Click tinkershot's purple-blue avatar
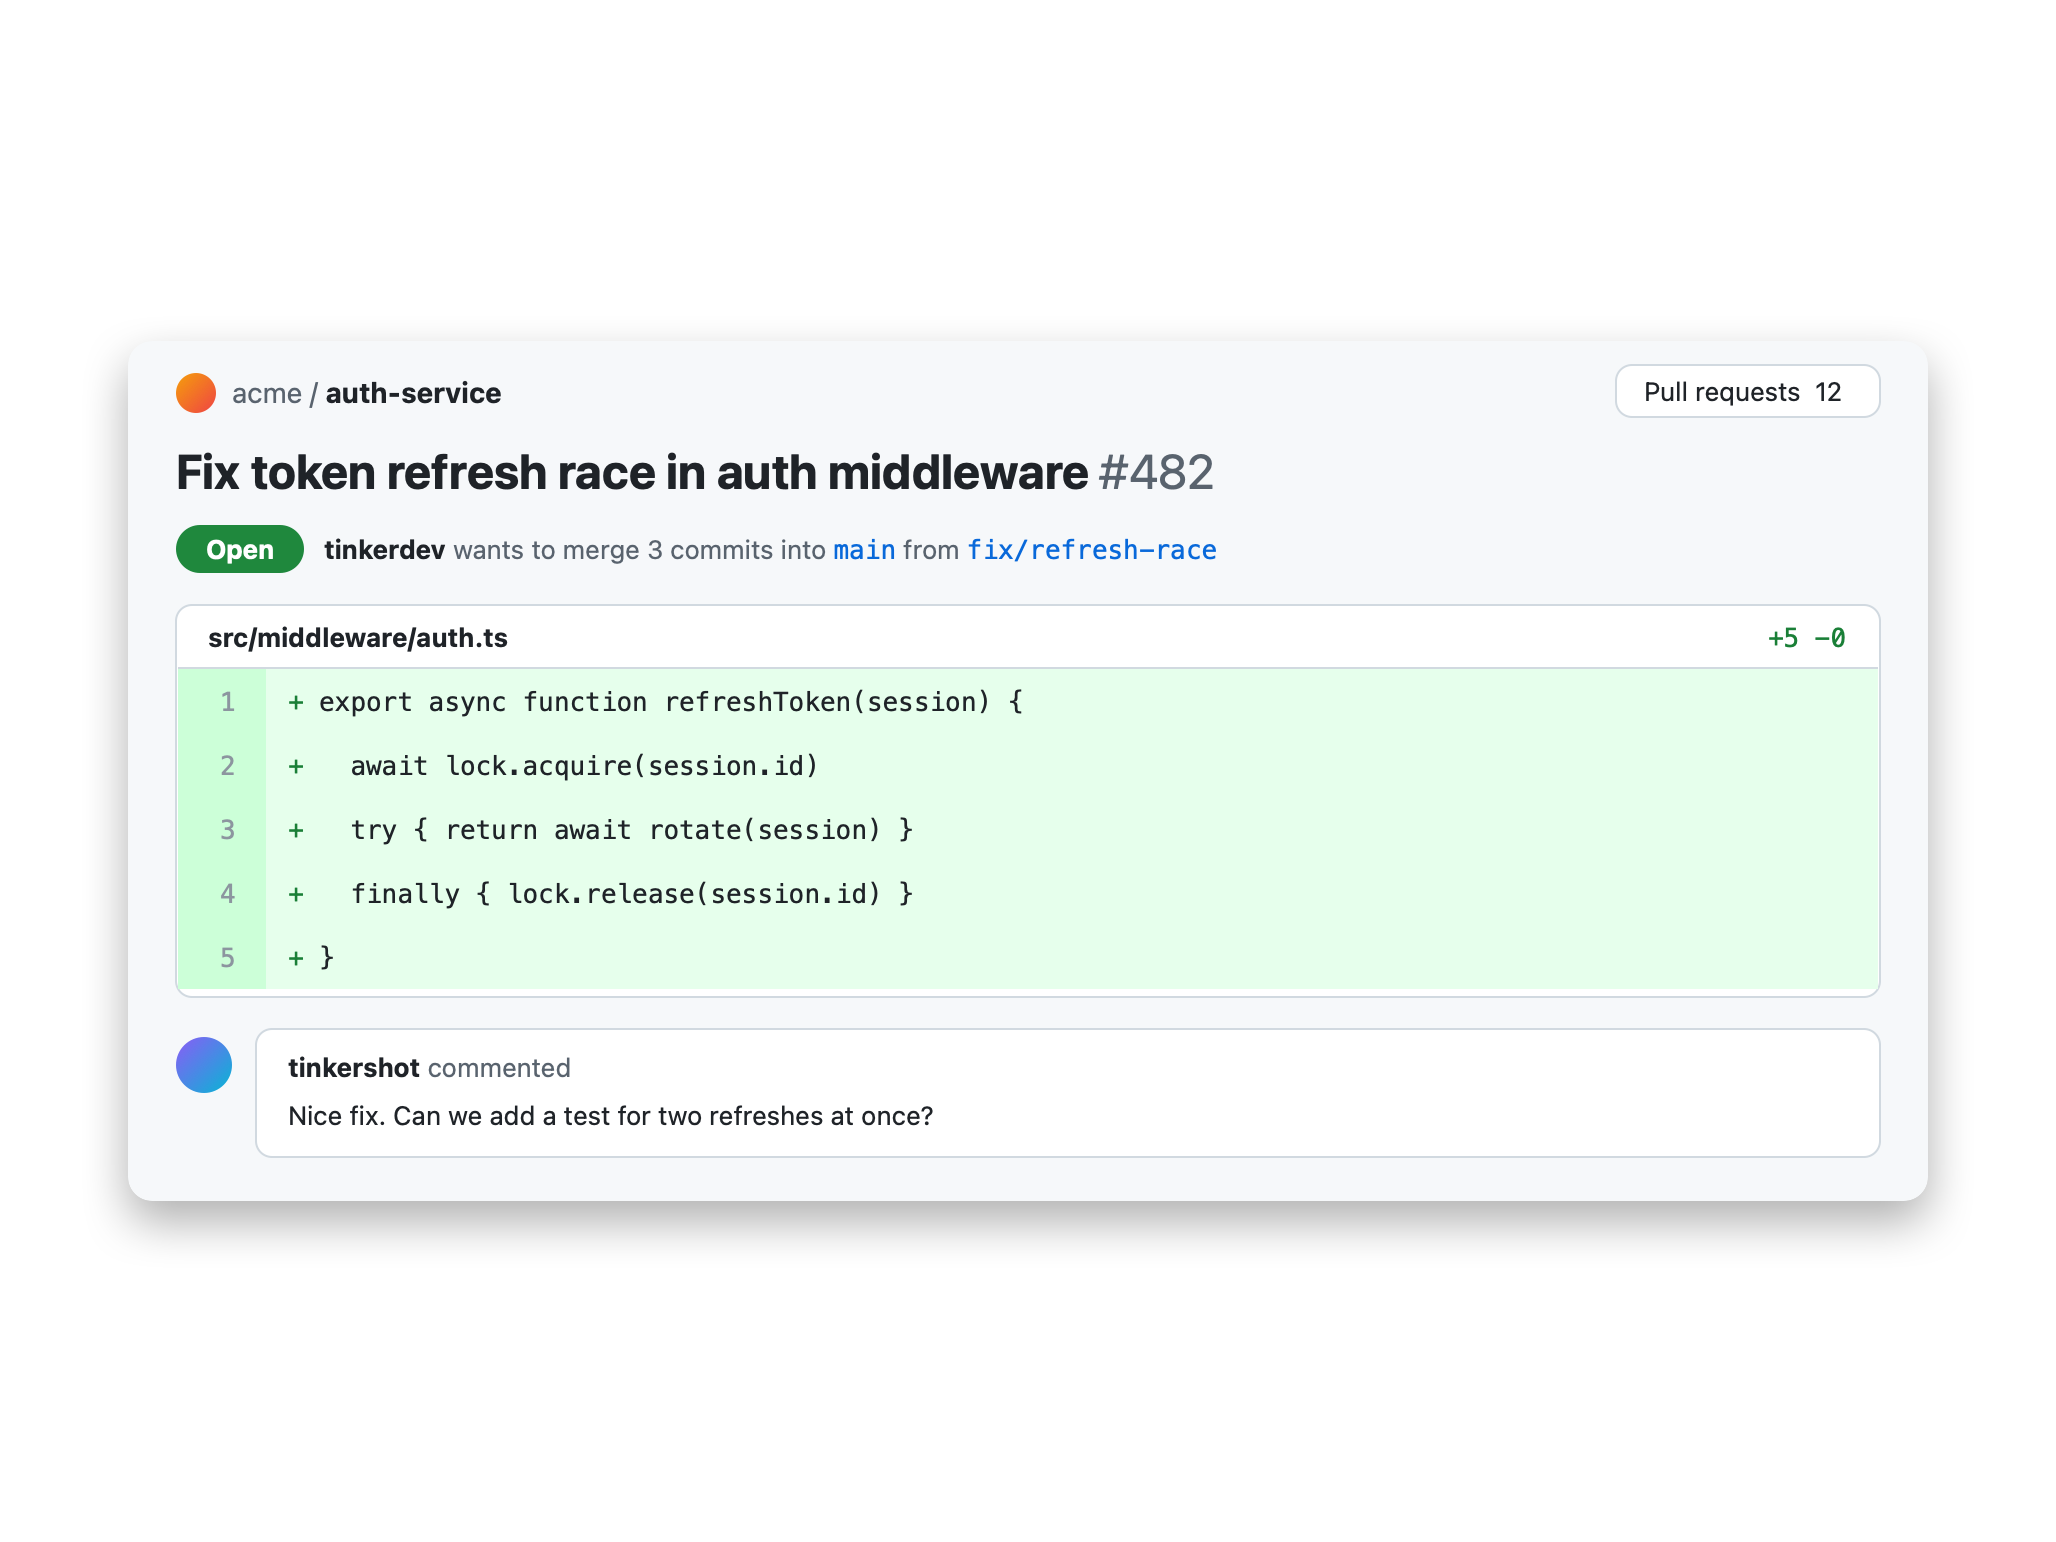Screen dimensions: 2056x1542 tap(204, 1065)
